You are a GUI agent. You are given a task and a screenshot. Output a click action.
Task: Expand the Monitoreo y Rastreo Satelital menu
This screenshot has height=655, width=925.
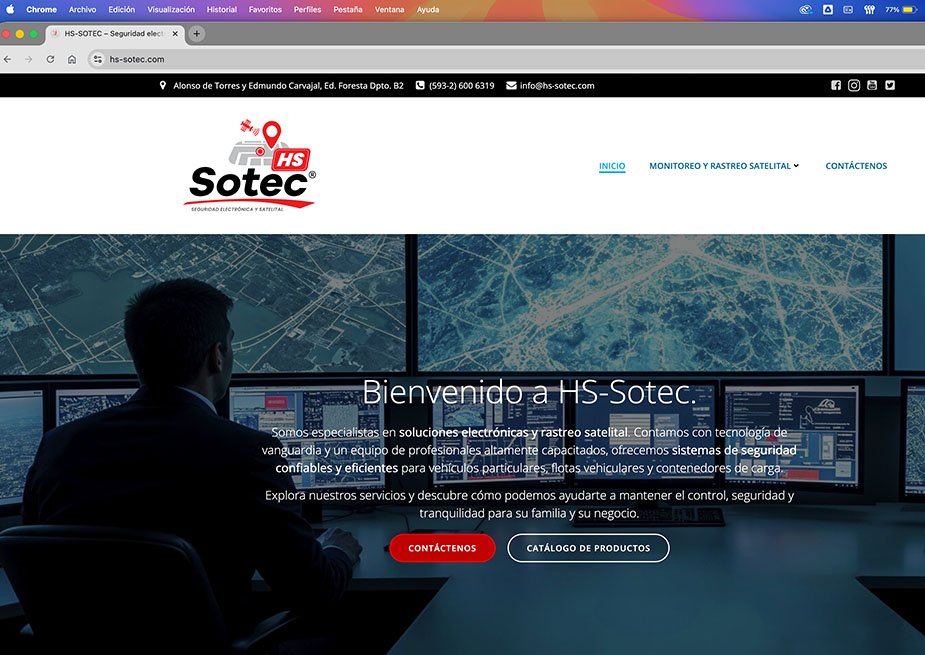pos(724,166)
